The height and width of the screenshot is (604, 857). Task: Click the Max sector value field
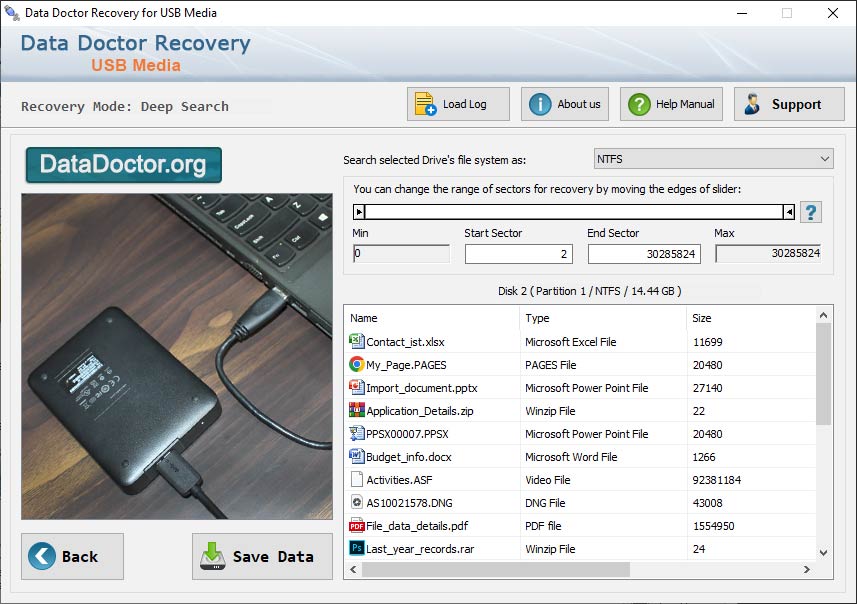click(x=768, y=253)
